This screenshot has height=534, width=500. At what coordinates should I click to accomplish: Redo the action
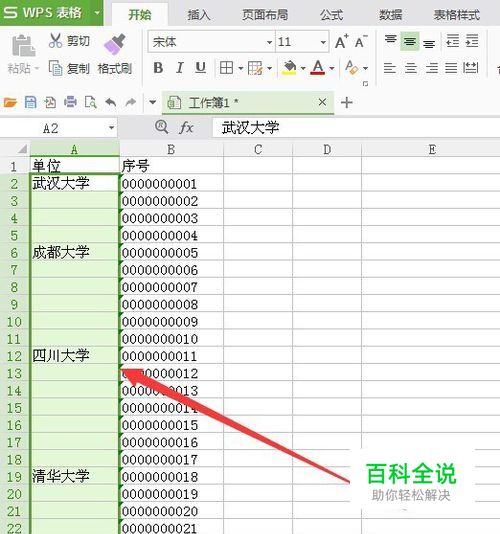[x=130, y=102]
